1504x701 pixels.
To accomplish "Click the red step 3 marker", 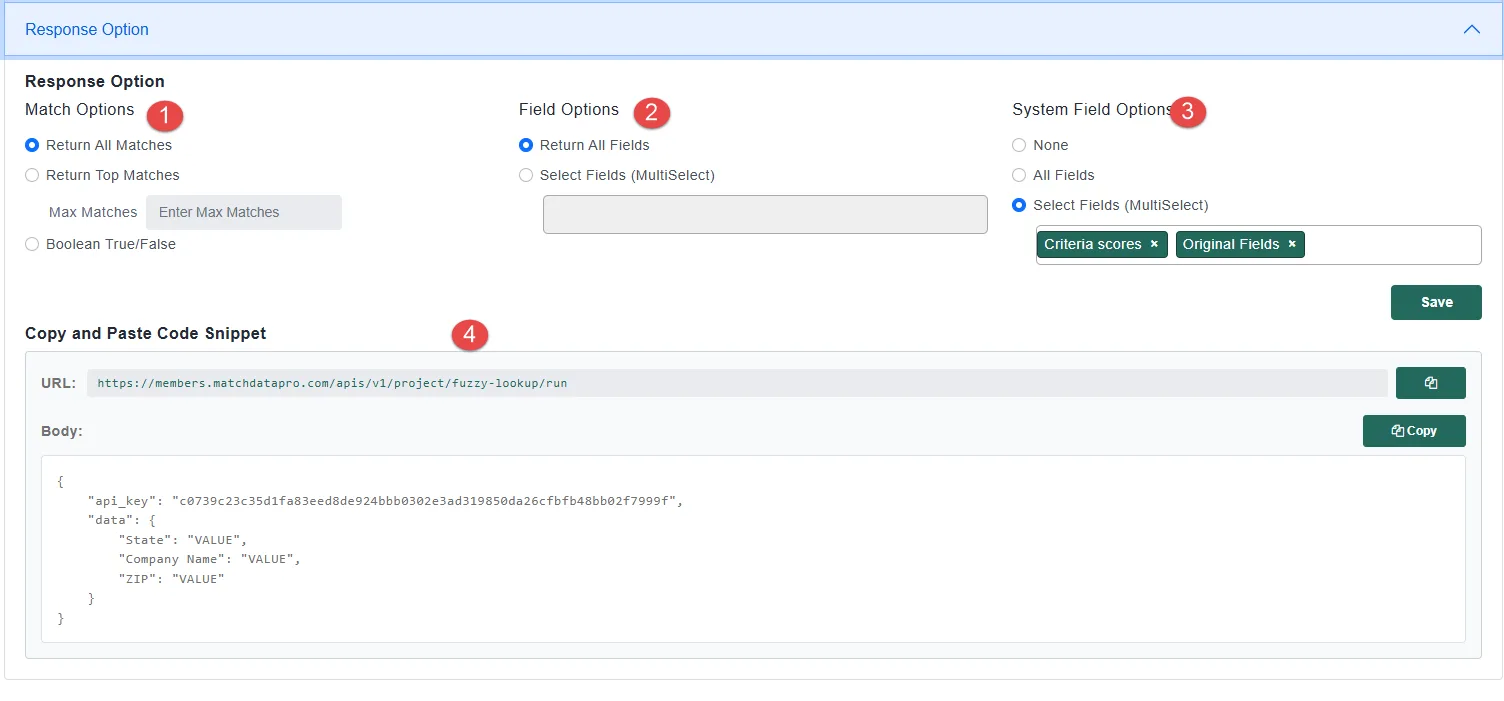I will [x=1187, y=112].
